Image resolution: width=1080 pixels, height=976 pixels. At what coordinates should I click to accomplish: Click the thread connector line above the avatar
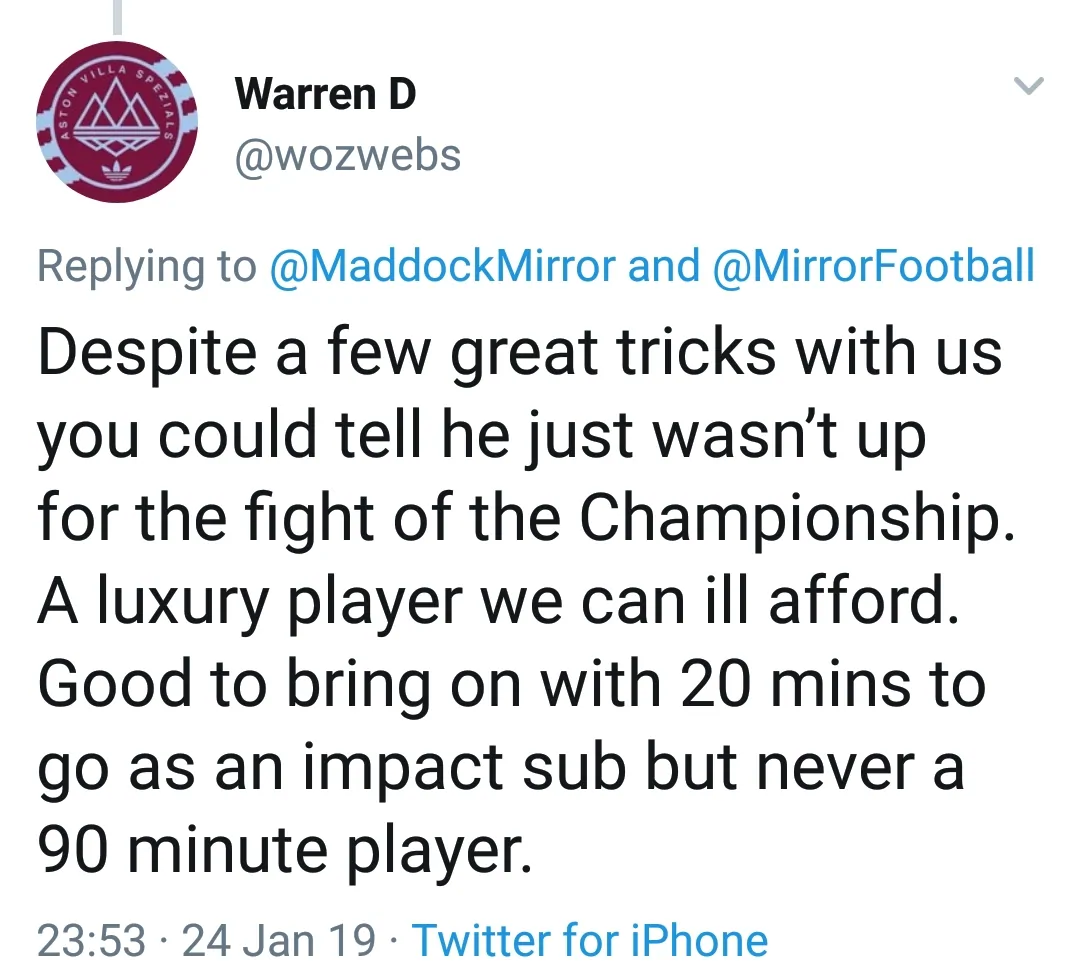[x=118, y=15]
